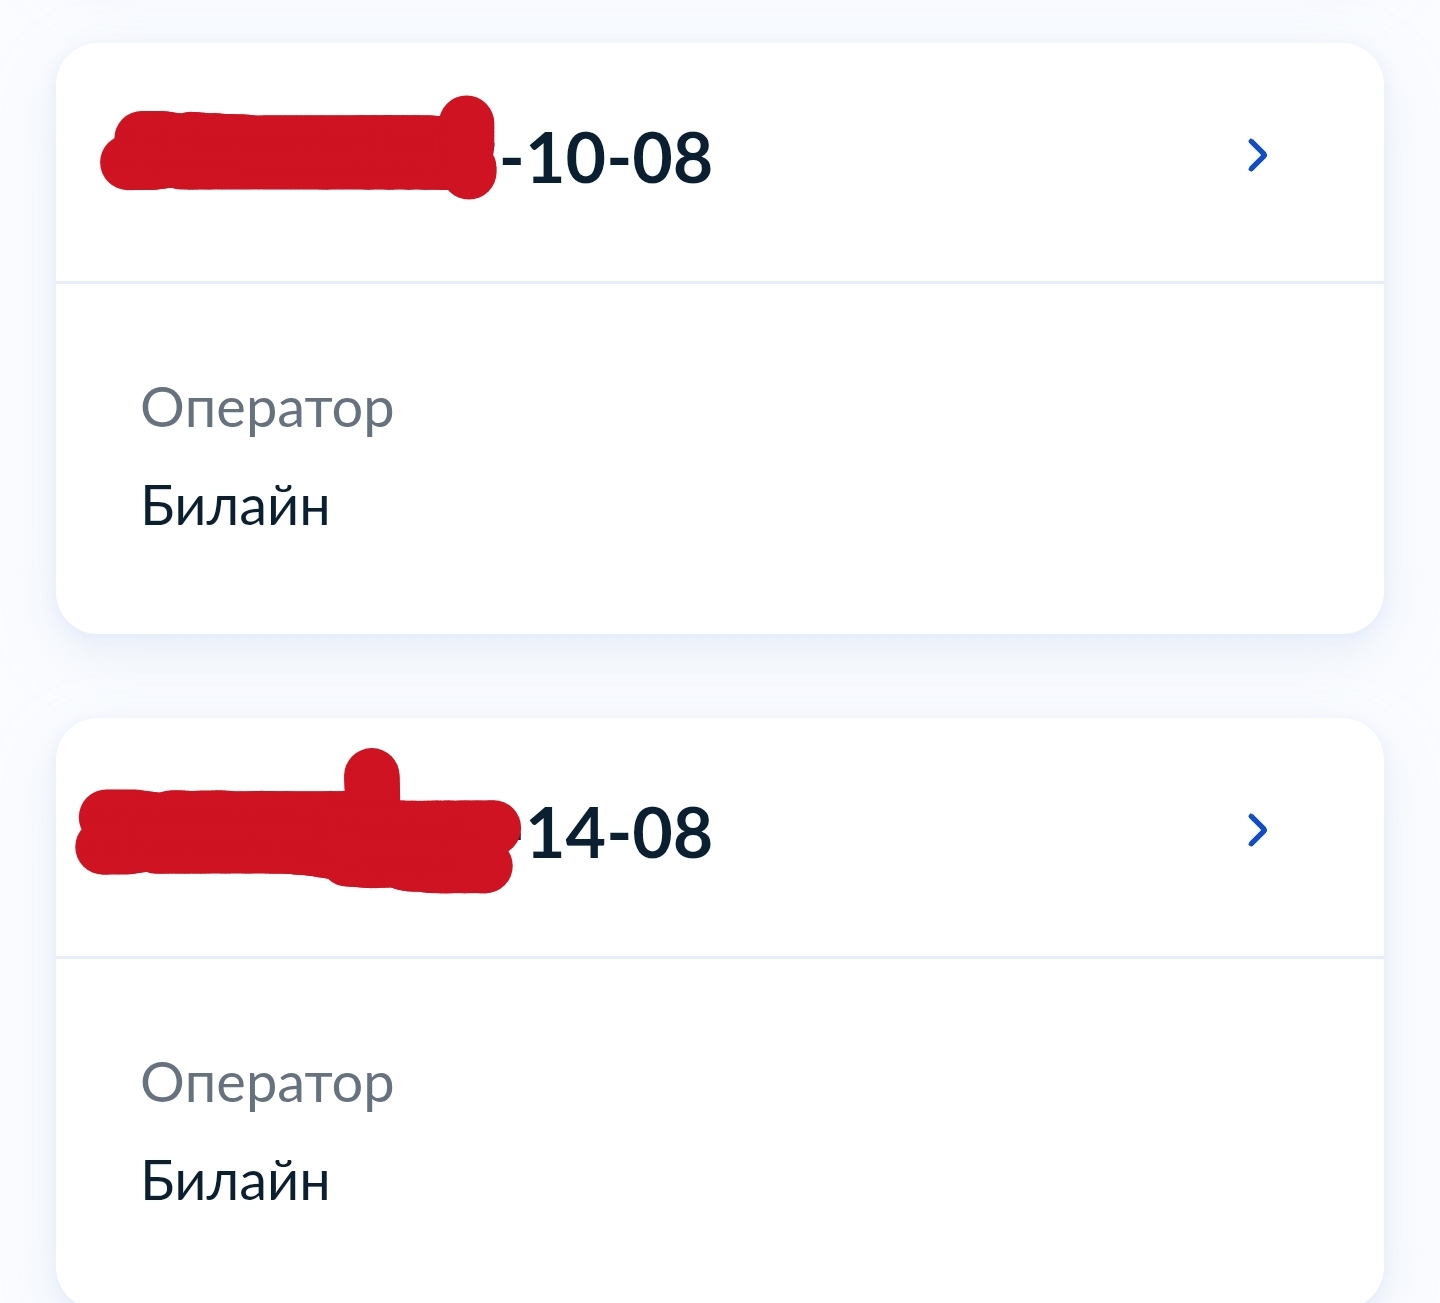Click the Оператор label in the first card
The height and width of the screenshot is (1303, 1440).
(267, 409)
